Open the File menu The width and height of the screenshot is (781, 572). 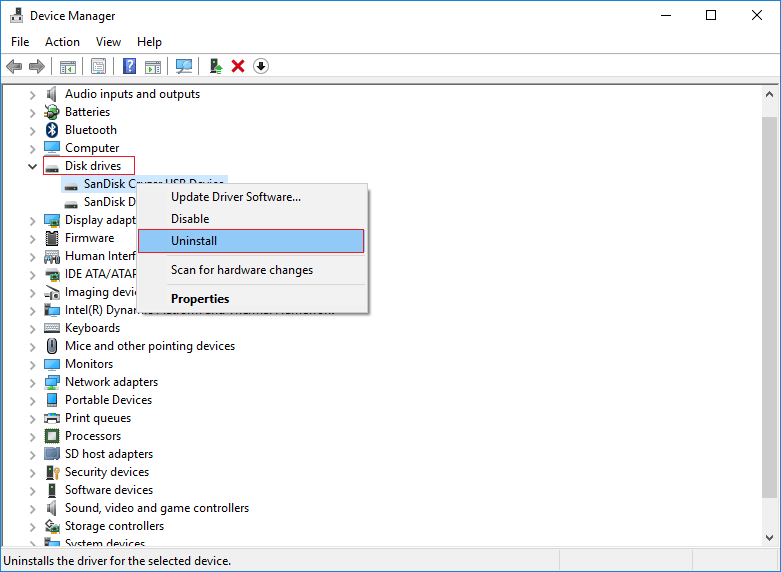20,42
